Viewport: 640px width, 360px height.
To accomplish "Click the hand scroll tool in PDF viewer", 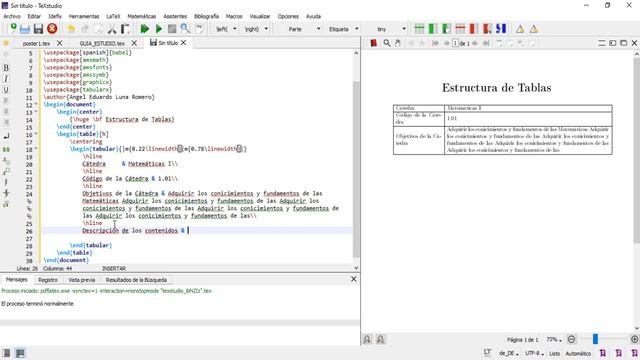I will click(398, 43).
